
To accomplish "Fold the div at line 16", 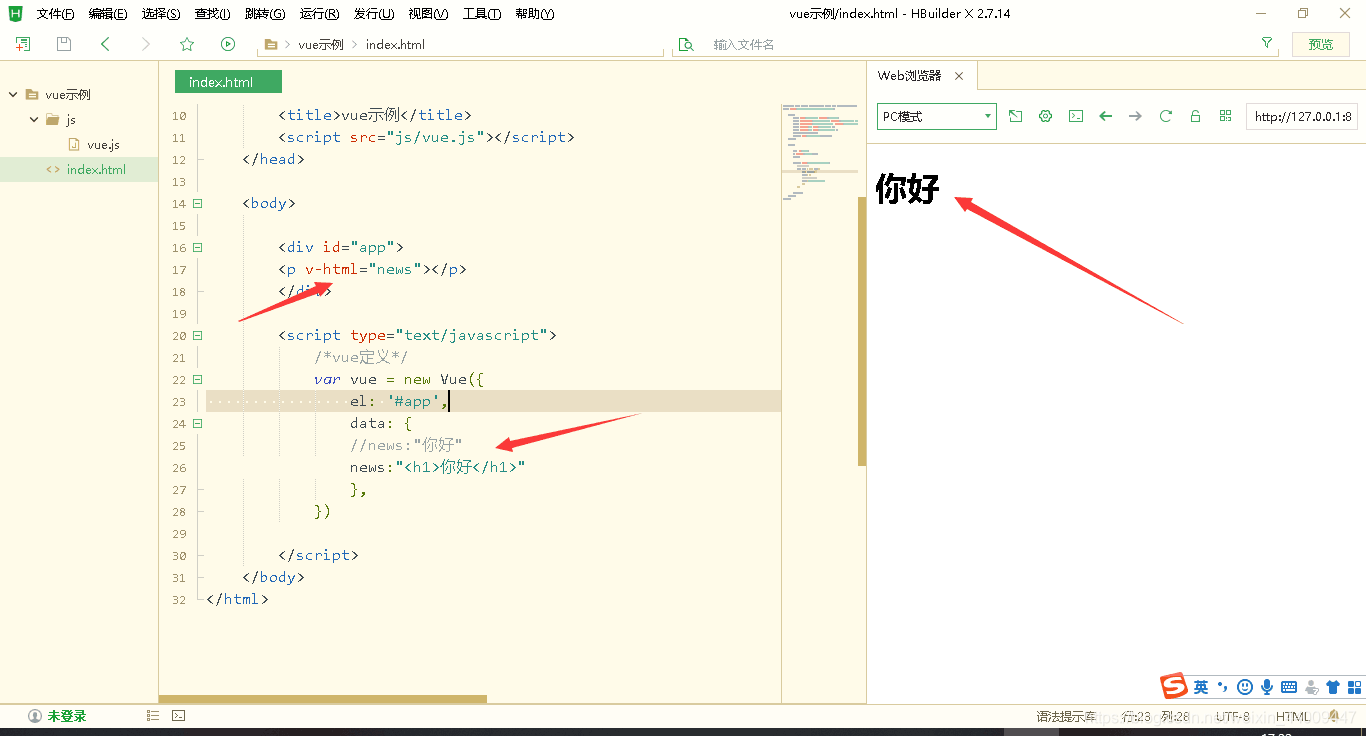I will [197, 247].
